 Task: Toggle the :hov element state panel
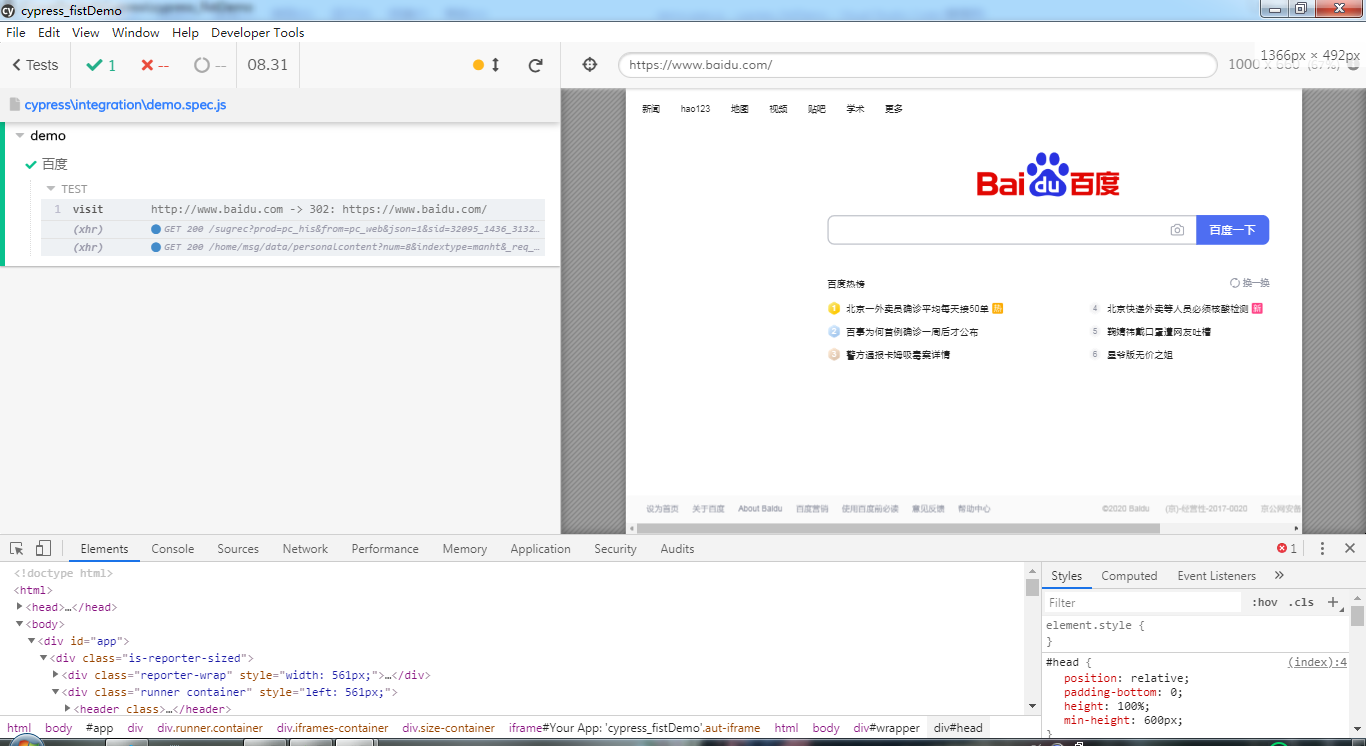coord(1265,603)
